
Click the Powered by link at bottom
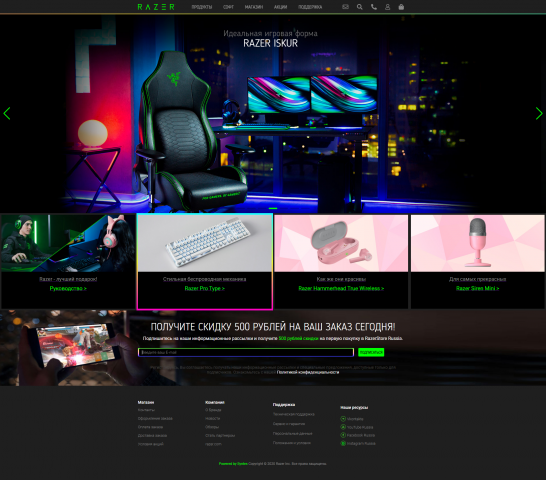click(233, 464)
